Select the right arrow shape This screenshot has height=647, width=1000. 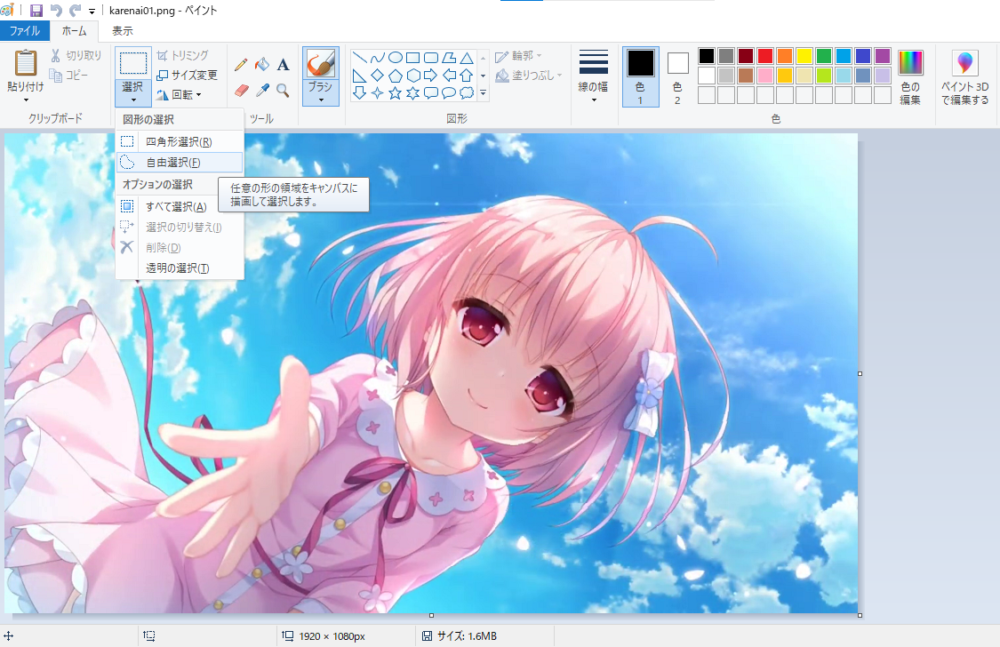[x=431, y=76]
